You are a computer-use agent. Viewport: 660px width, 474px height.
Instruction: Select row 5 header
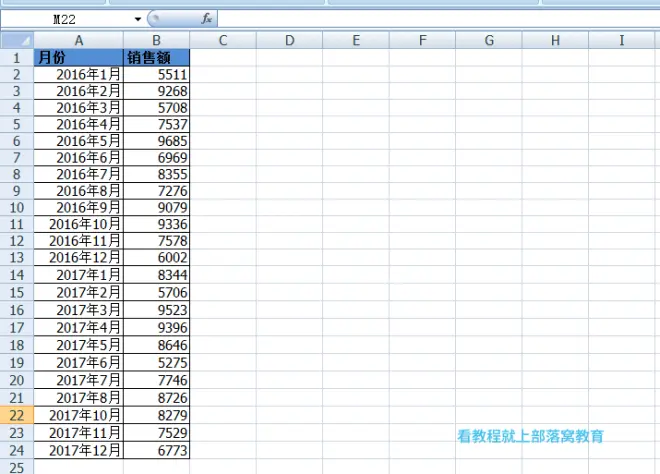[x=17, y=124]
